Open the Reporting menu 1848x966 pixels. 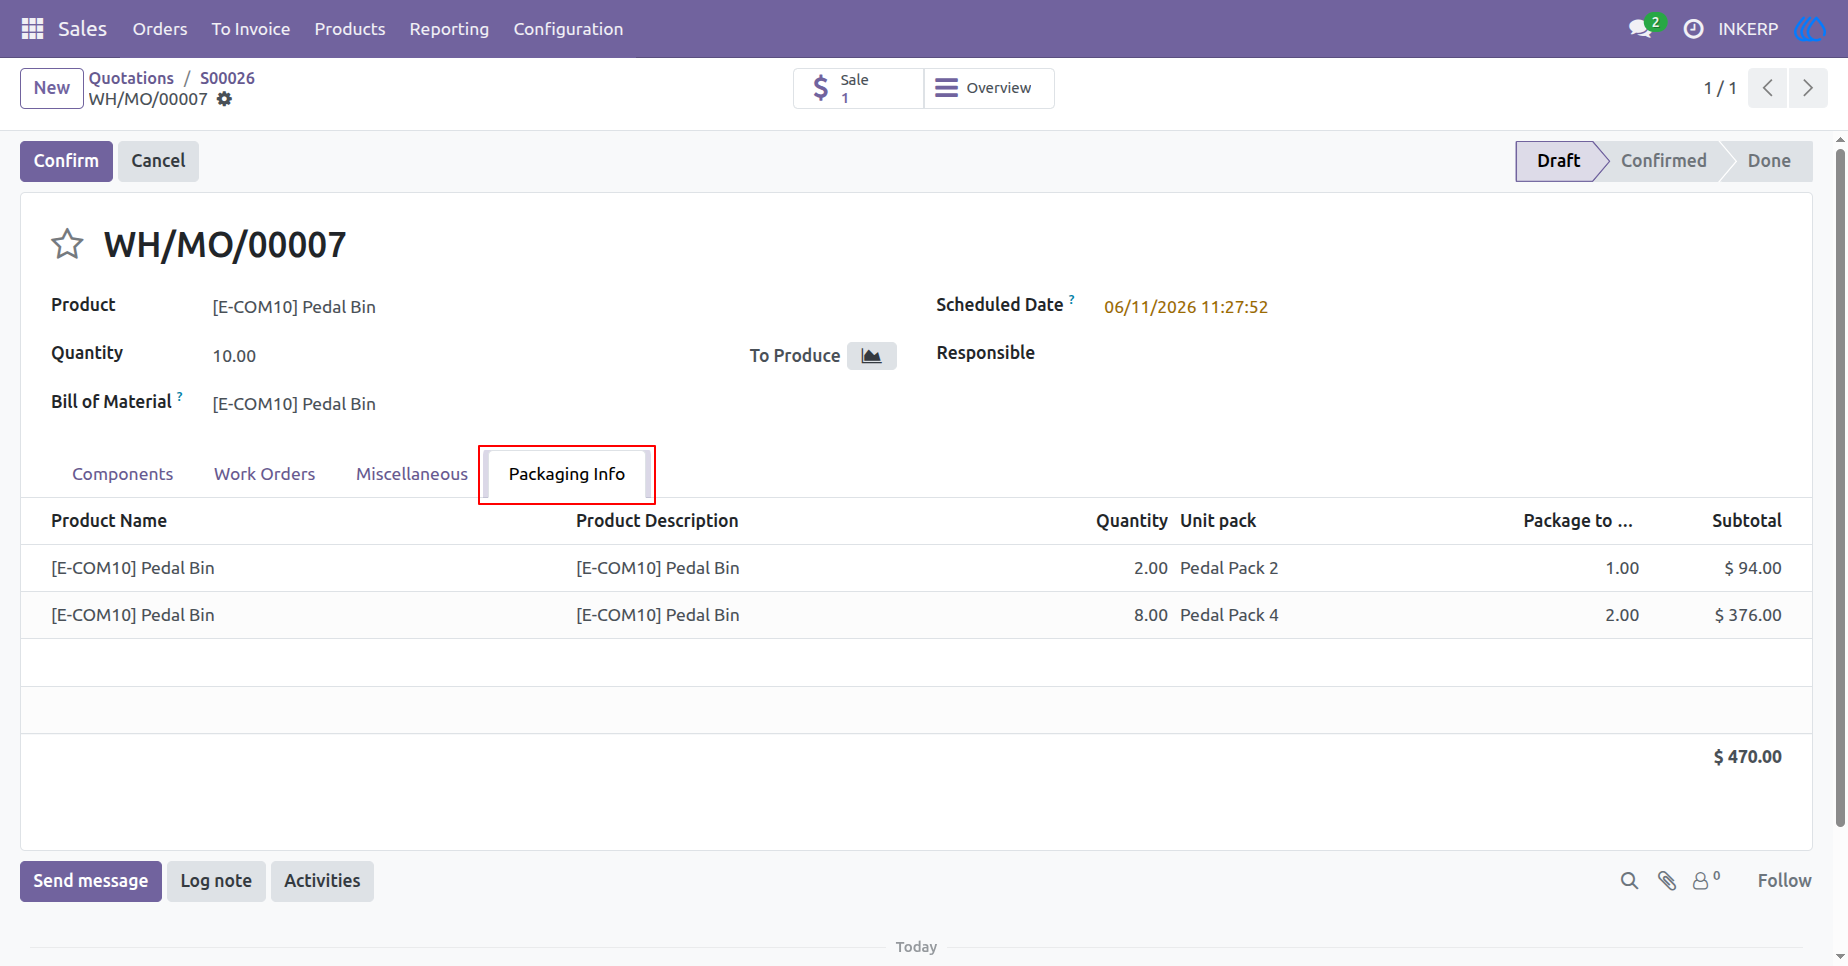449,29
